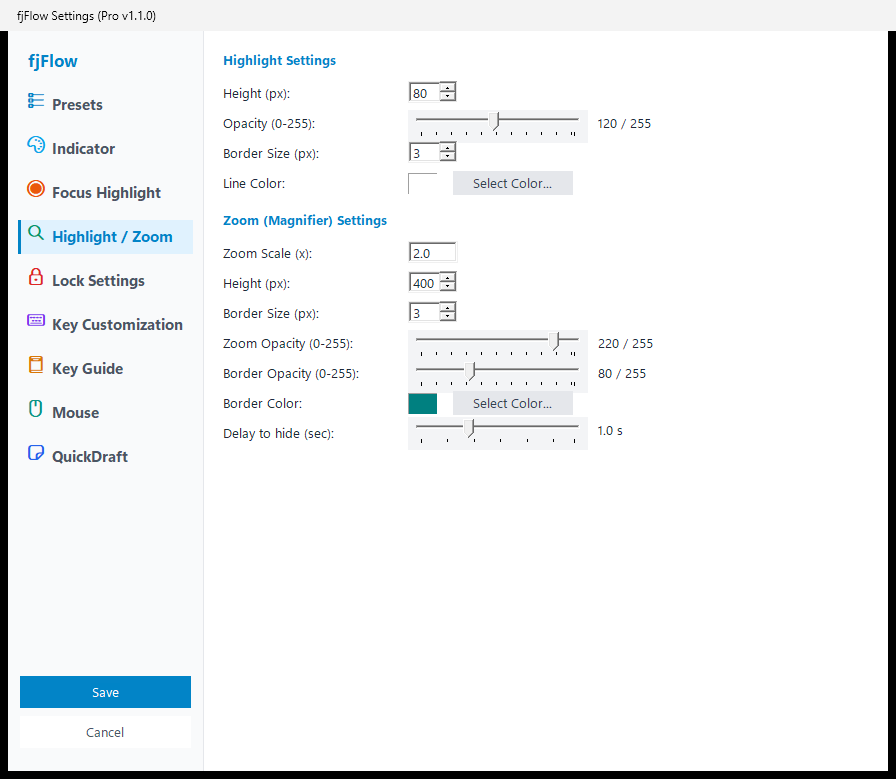The width and height of the screenshot is (896, 779).
Task: Show the Key Guide page
Action: pos(106,369)
